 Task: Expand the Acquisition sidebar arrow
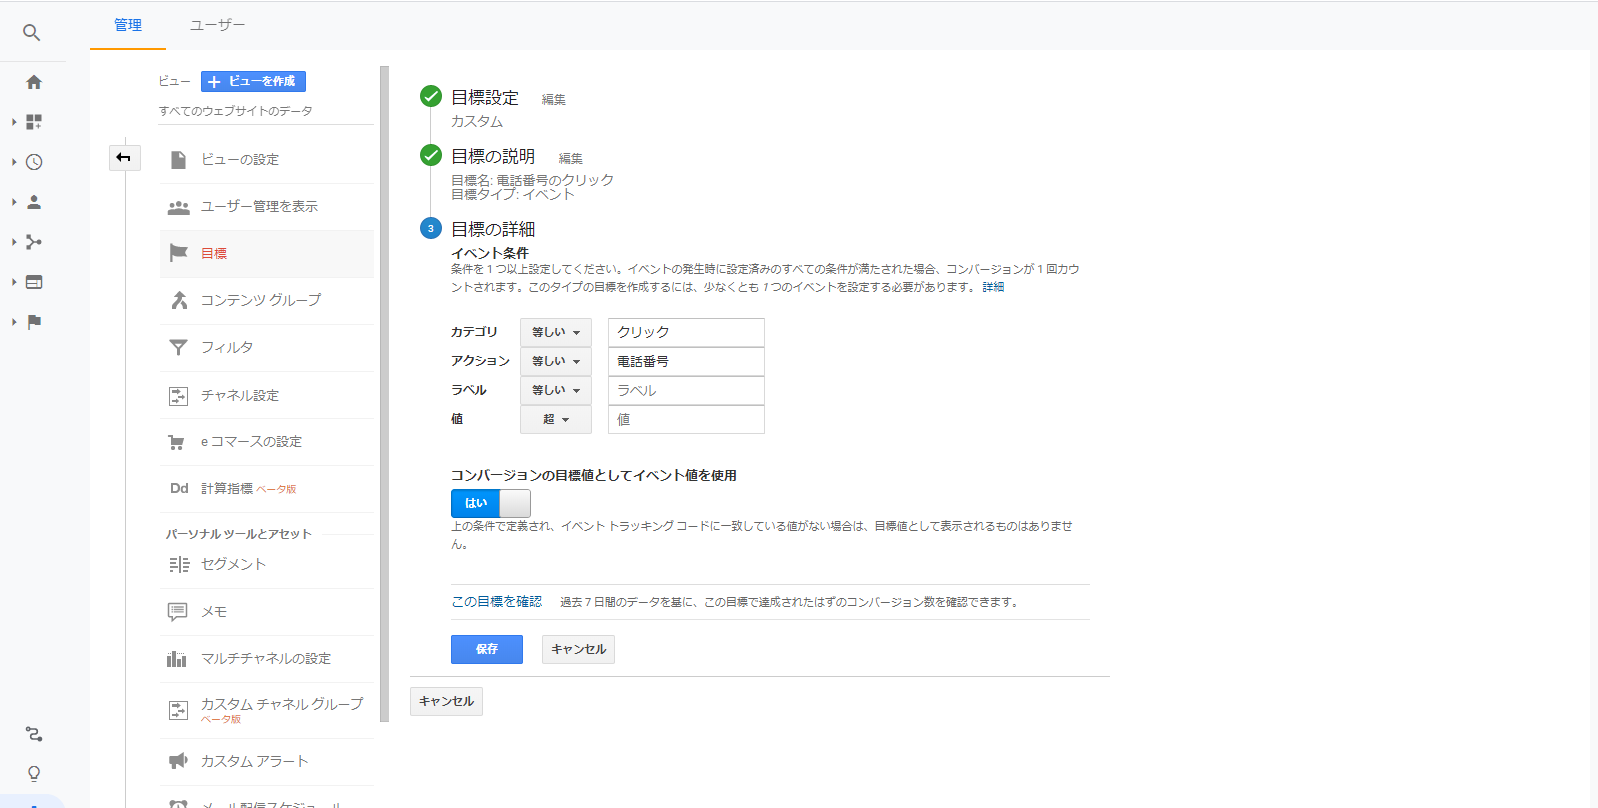coord(14,242)
